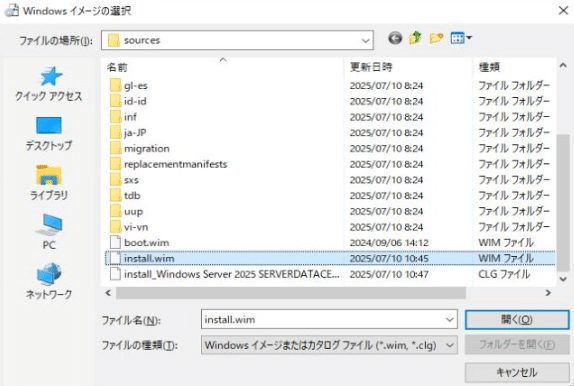Open Quick Access (クイック アクセス) location
Image resolution: width=574 pixels, height=386 pixels.
point(49,84)
